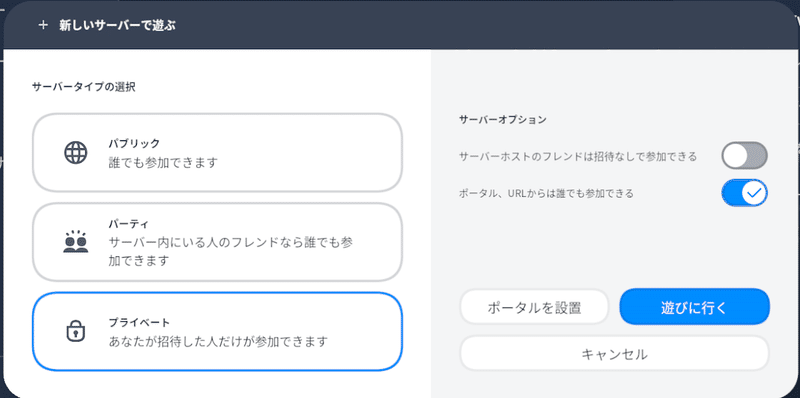Turn off the ポータル、URL join toggle

[x=744, y=192]
